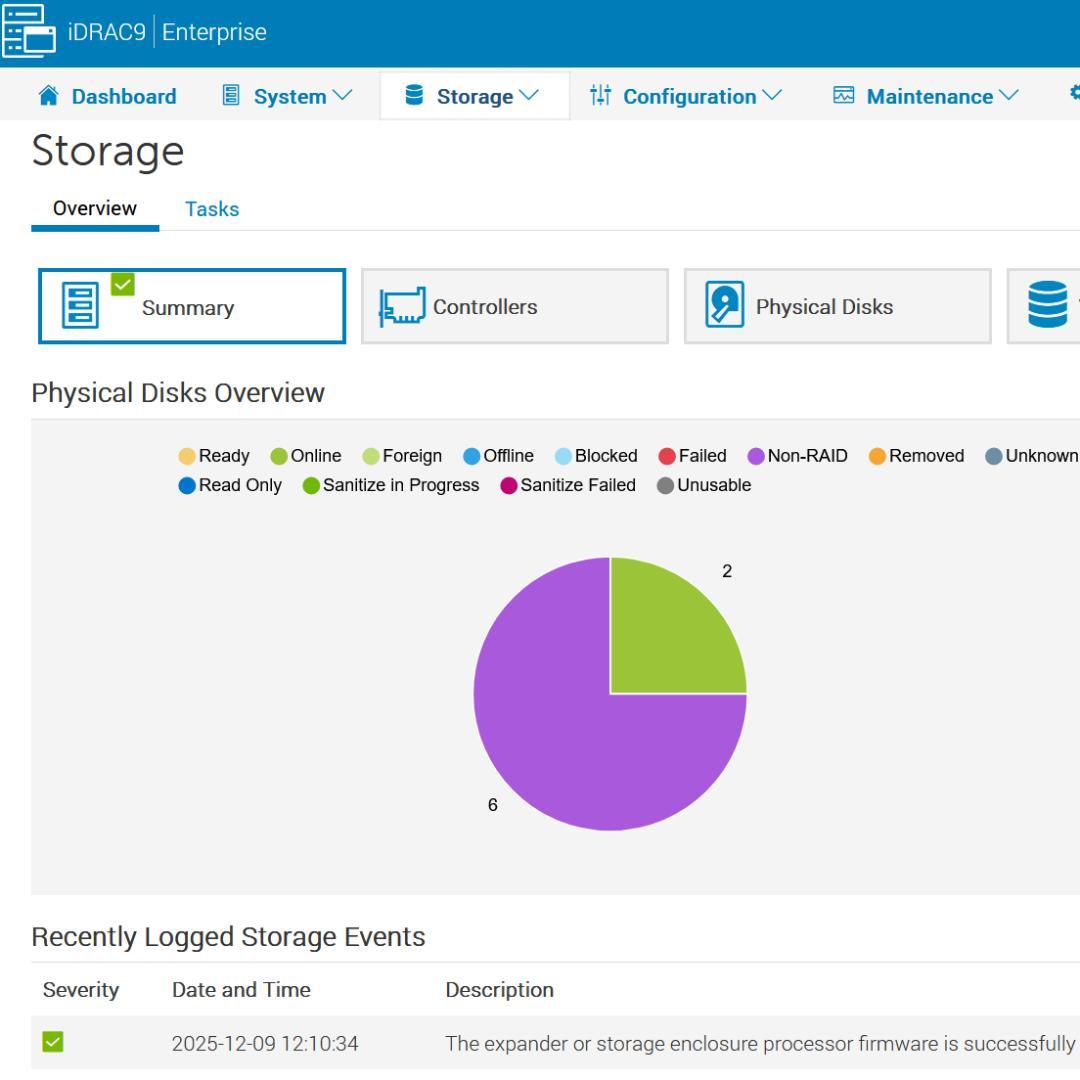Switch to the Tasks tab

(212, 209)
